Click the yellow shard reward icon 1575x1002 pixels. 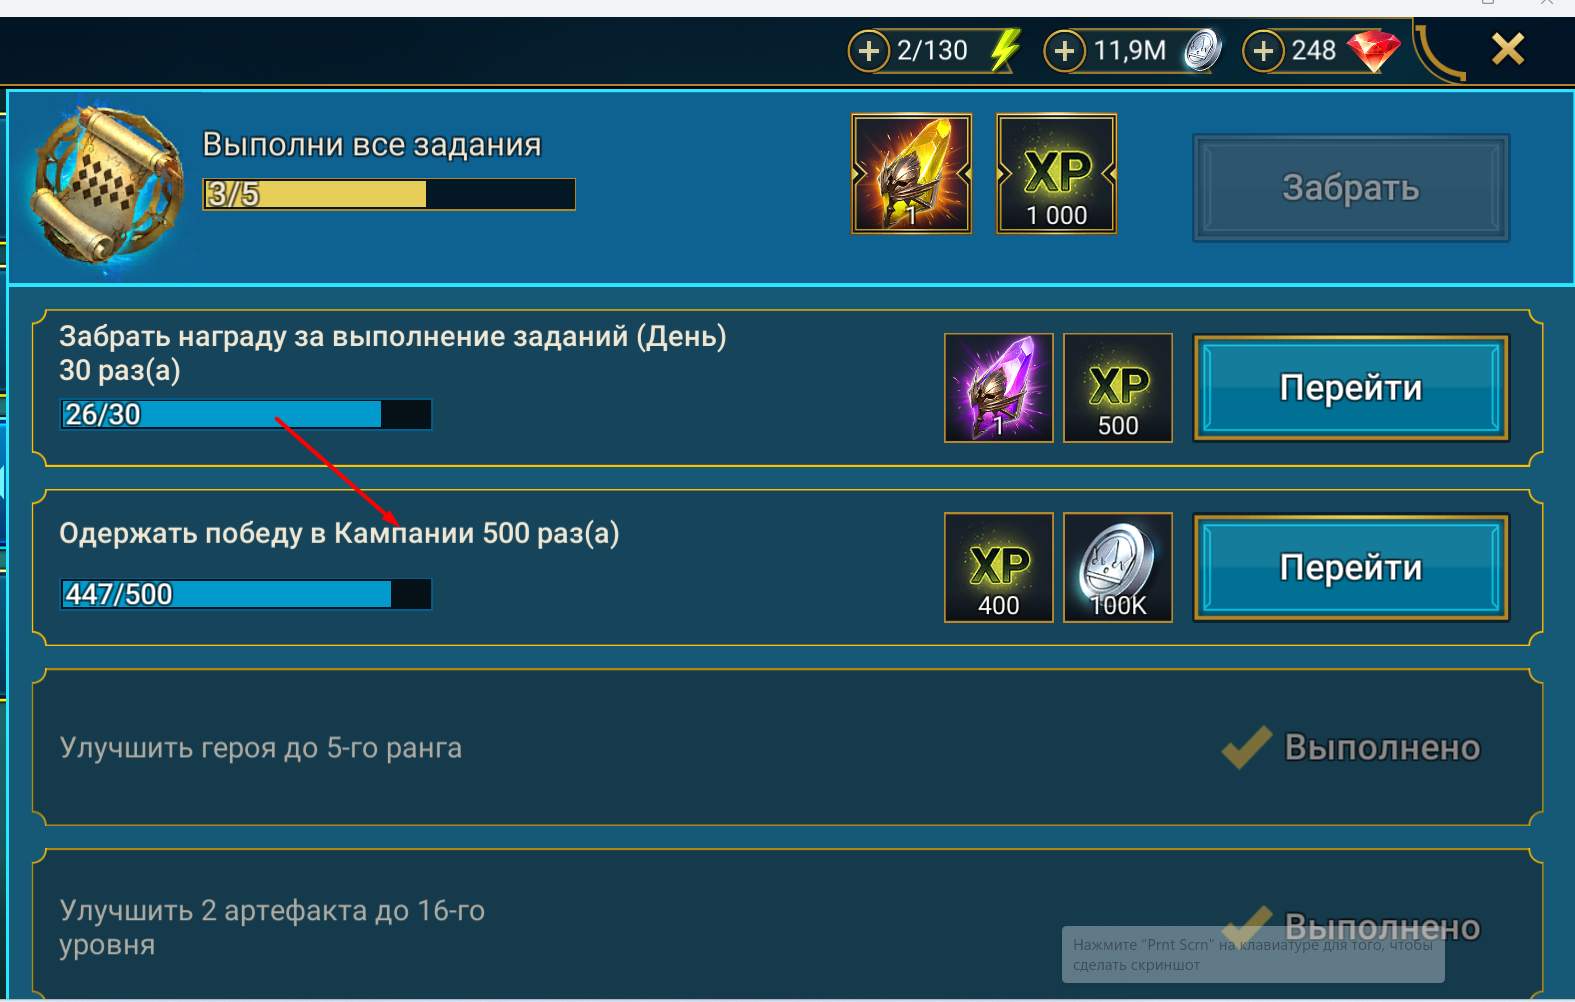[x=911, y=174]
